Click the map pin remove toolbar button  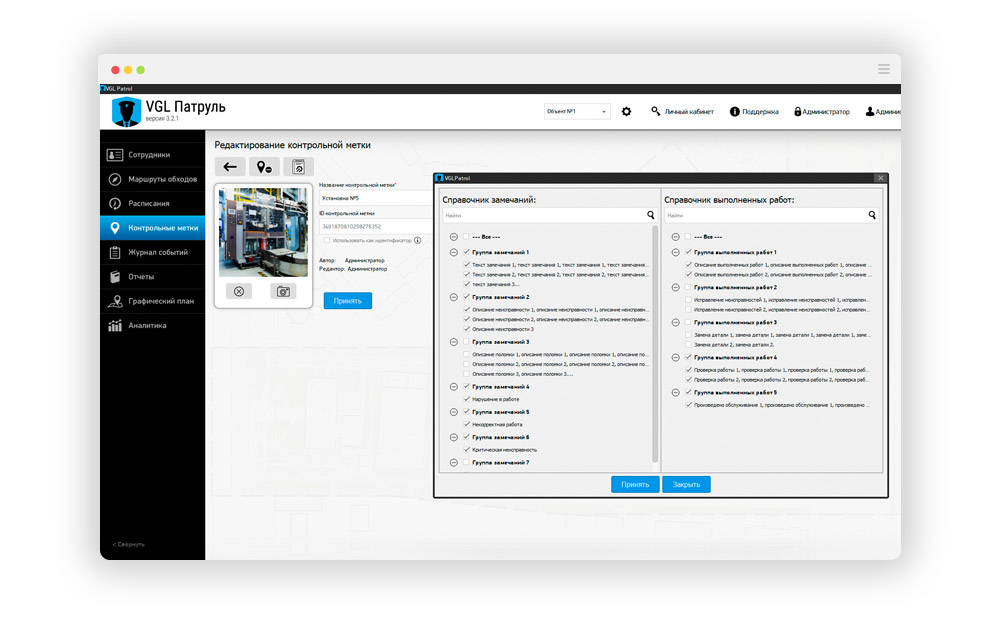click(x=264, y=167)
